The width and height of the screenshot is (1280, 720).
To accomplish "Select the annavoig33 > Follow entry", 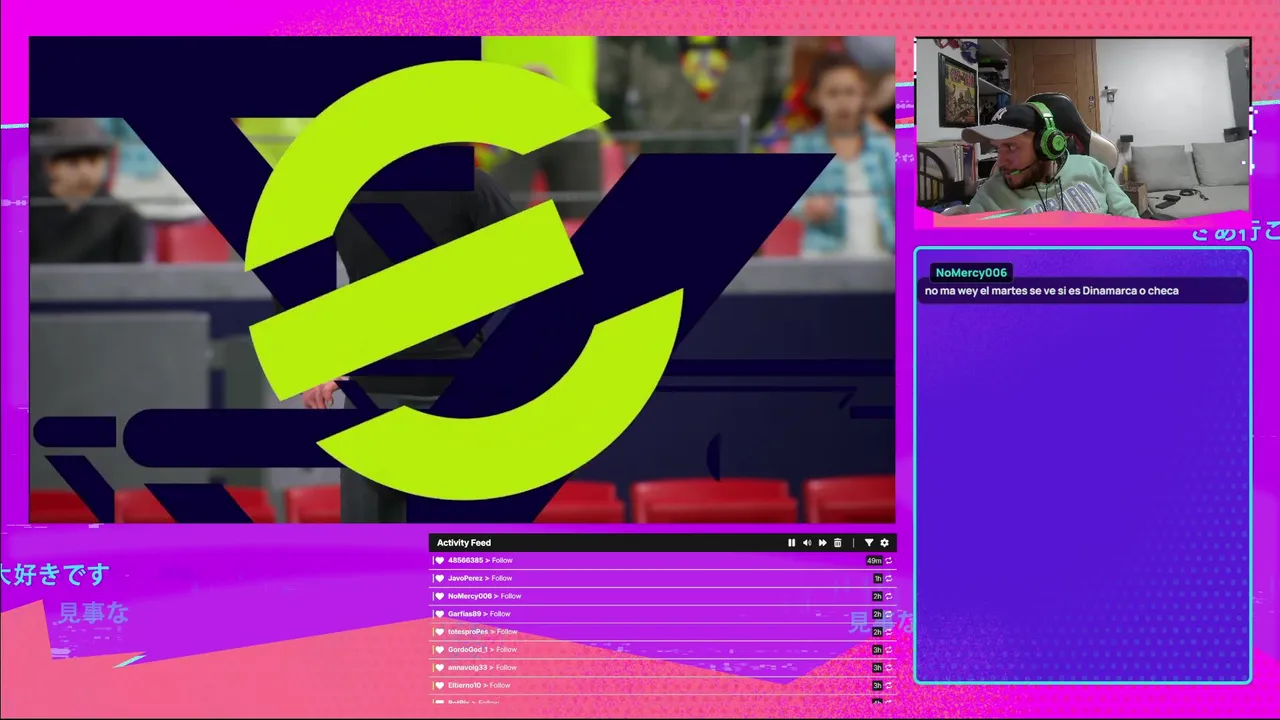I will tap(663, 668).
